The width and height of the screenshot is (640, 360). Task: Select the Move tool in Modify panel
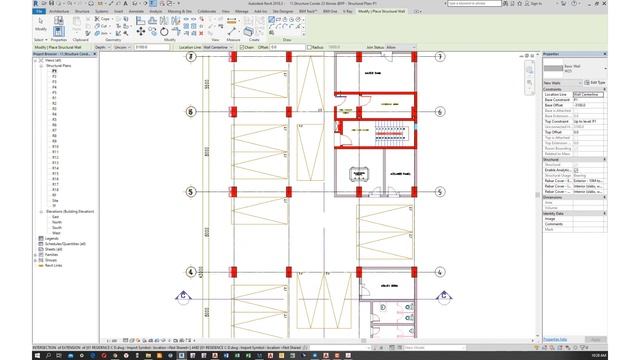click(x=141, y=31)
